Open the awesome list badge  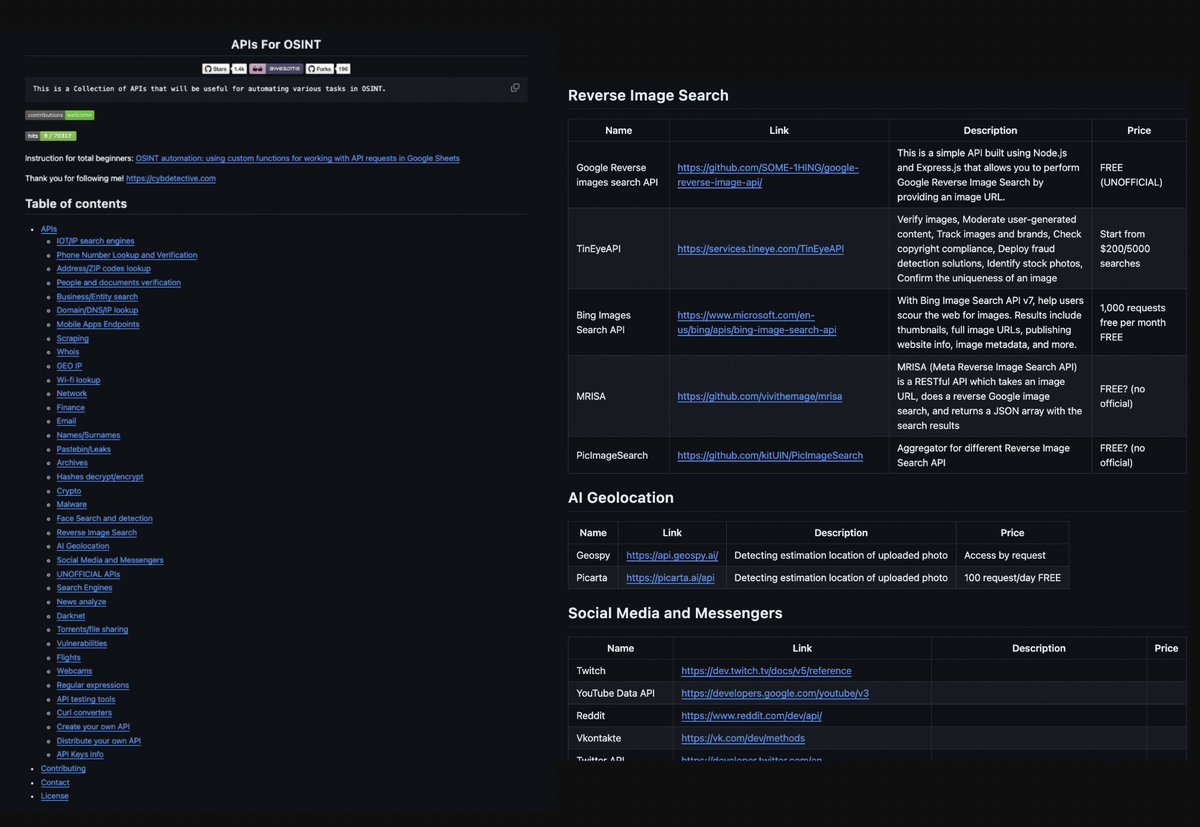click(x=276, y=68)
